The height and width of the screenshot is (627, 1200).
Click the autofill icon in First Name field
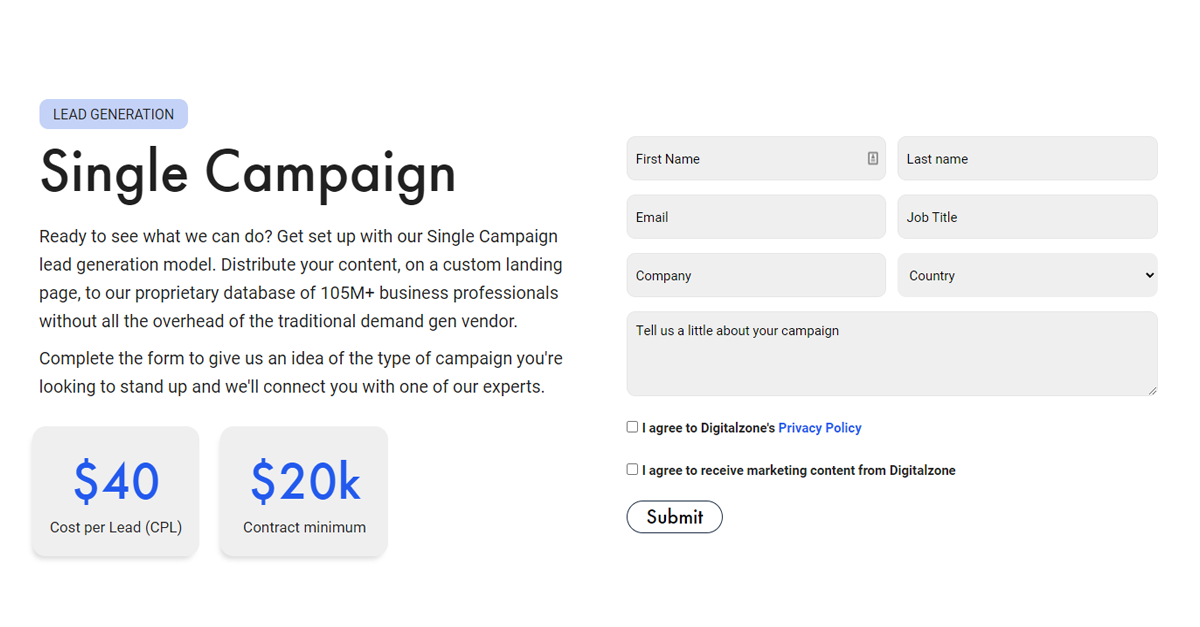tap(871, 158)
